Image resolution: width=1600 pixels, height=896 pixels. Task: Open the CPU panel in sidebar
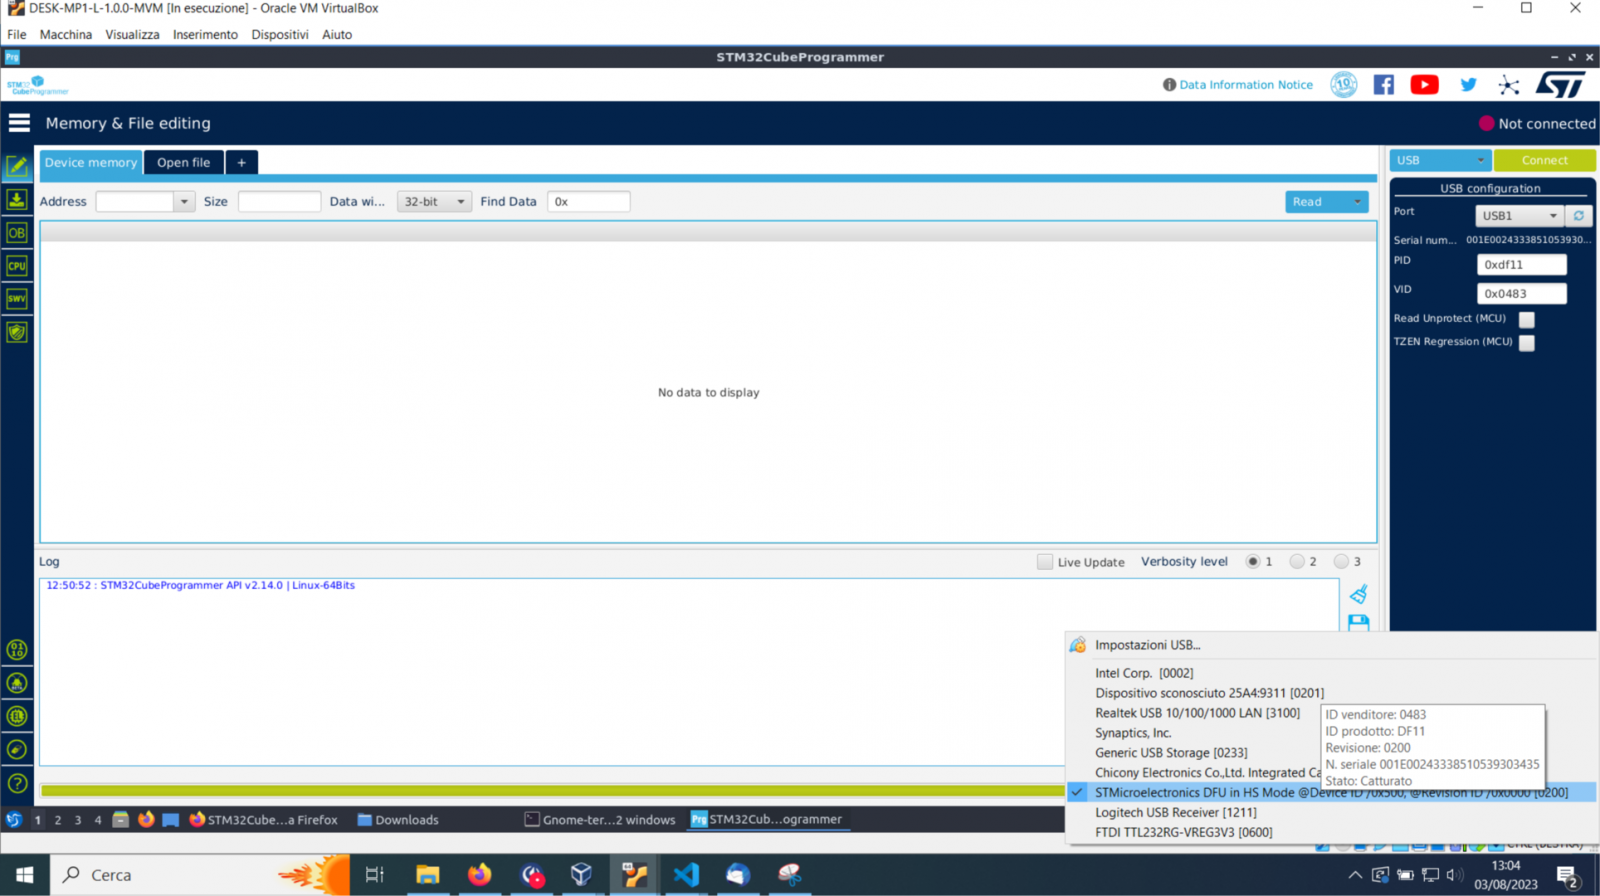17,266
